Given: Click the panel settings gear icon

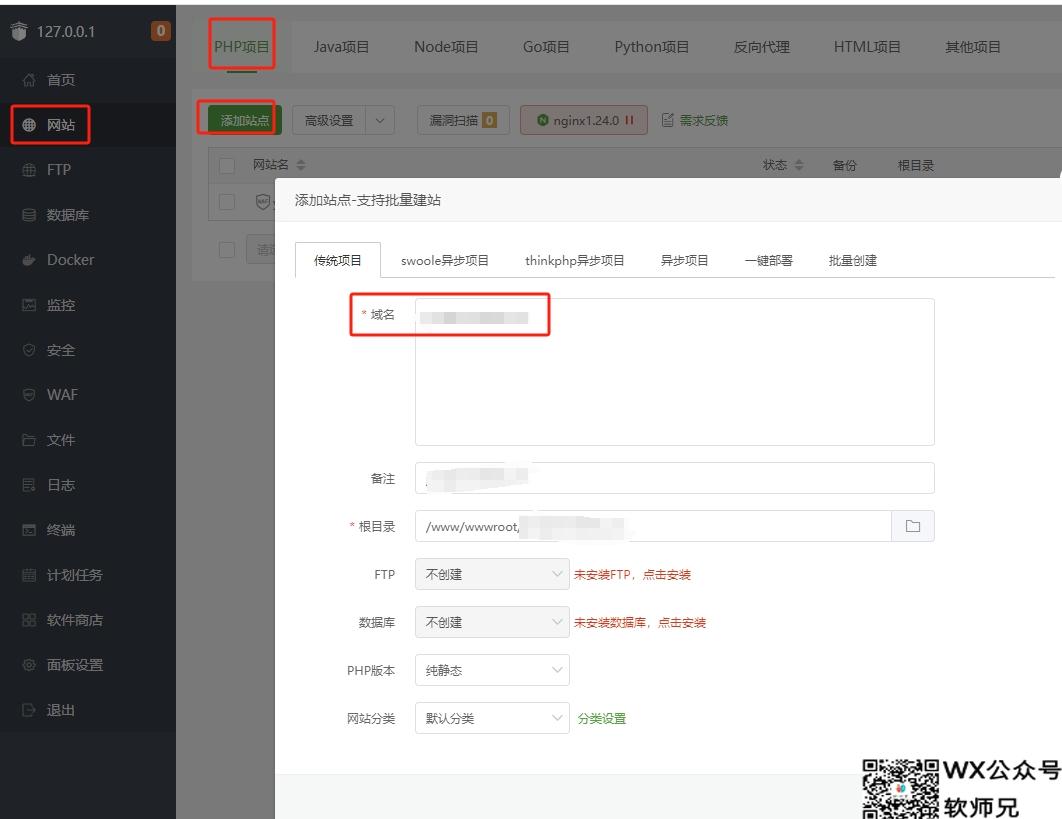Looking at the screenshot, I should coord(29,665).
